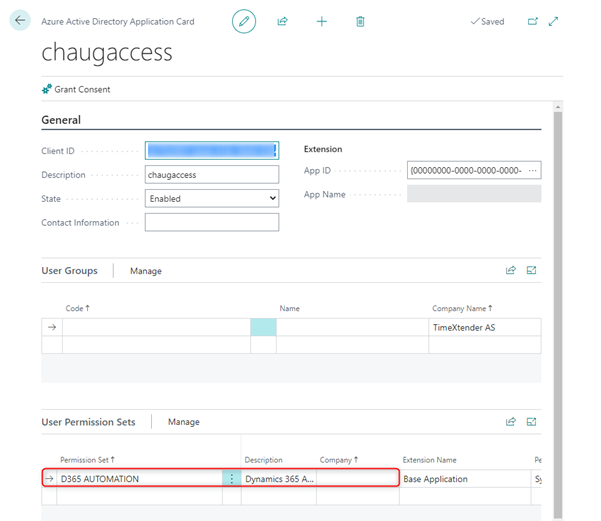The height and width of the screenshot is (521, 601).
Task: Click share icon in User Permission Sets
Action: pyautogui.click(x=511, y=422)
